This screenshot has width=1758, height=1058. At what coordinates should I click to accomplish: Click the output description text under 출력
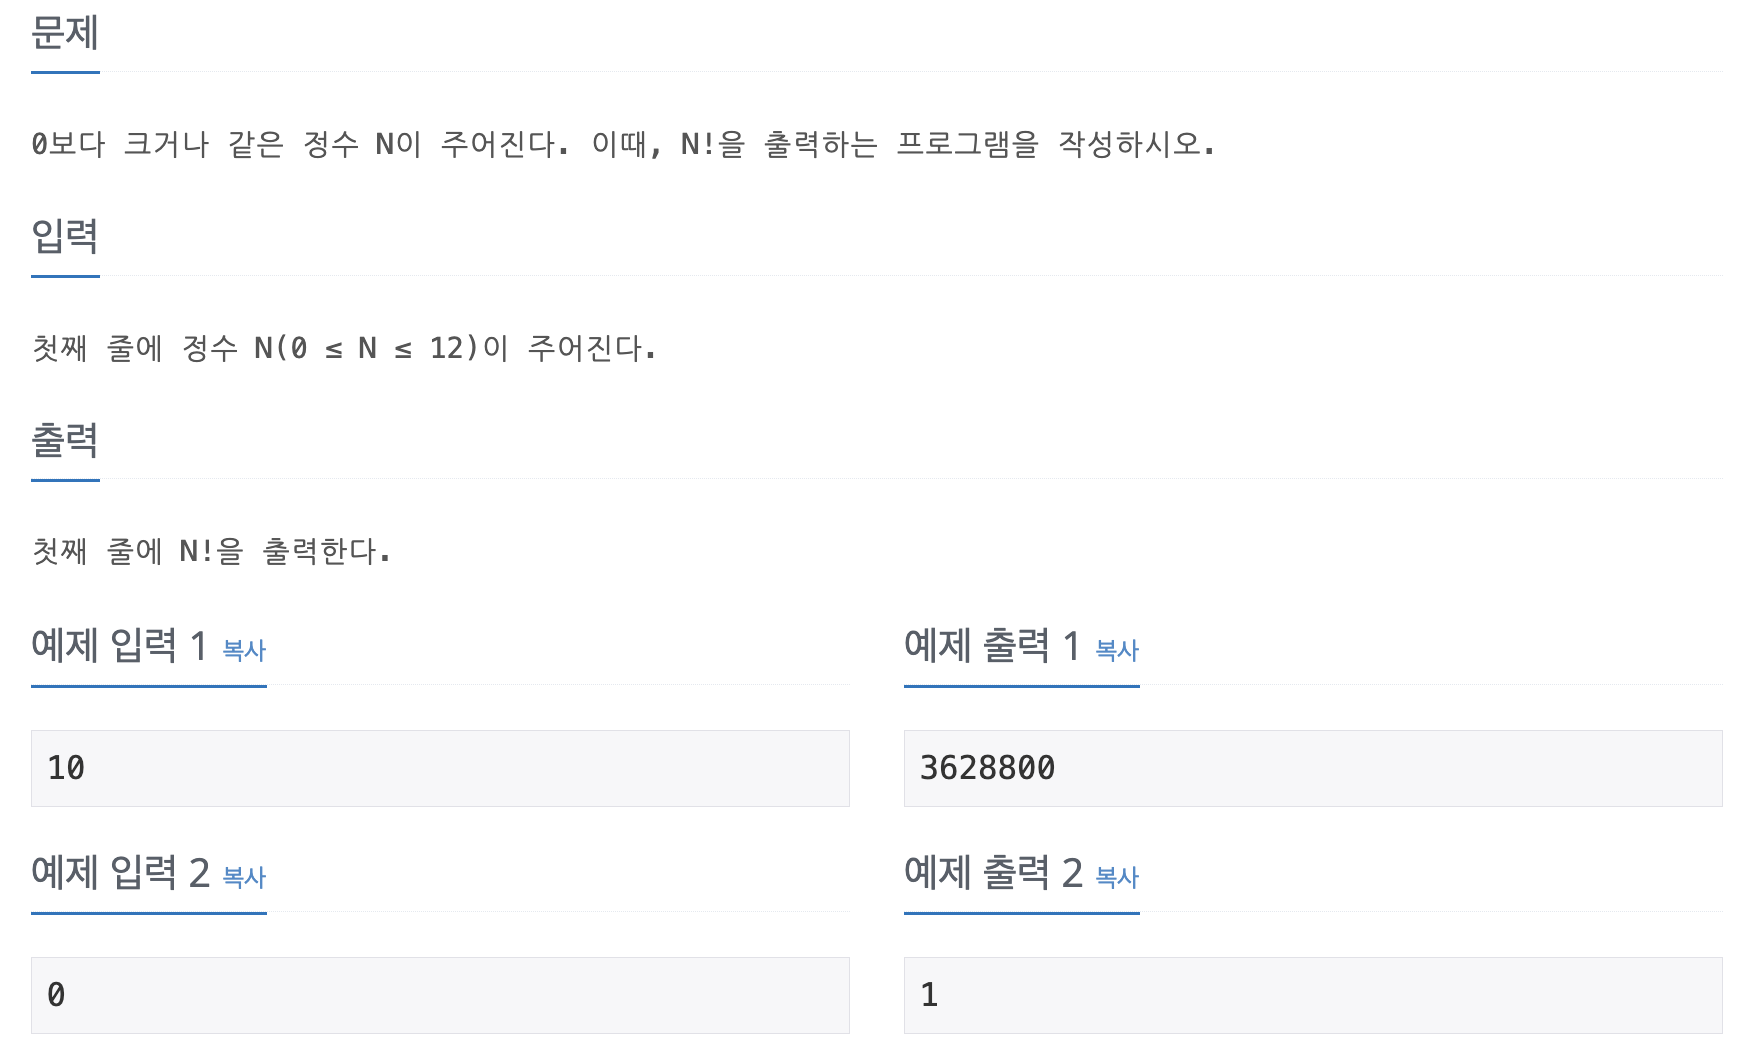pyautogui.click(x=210, y=548)
